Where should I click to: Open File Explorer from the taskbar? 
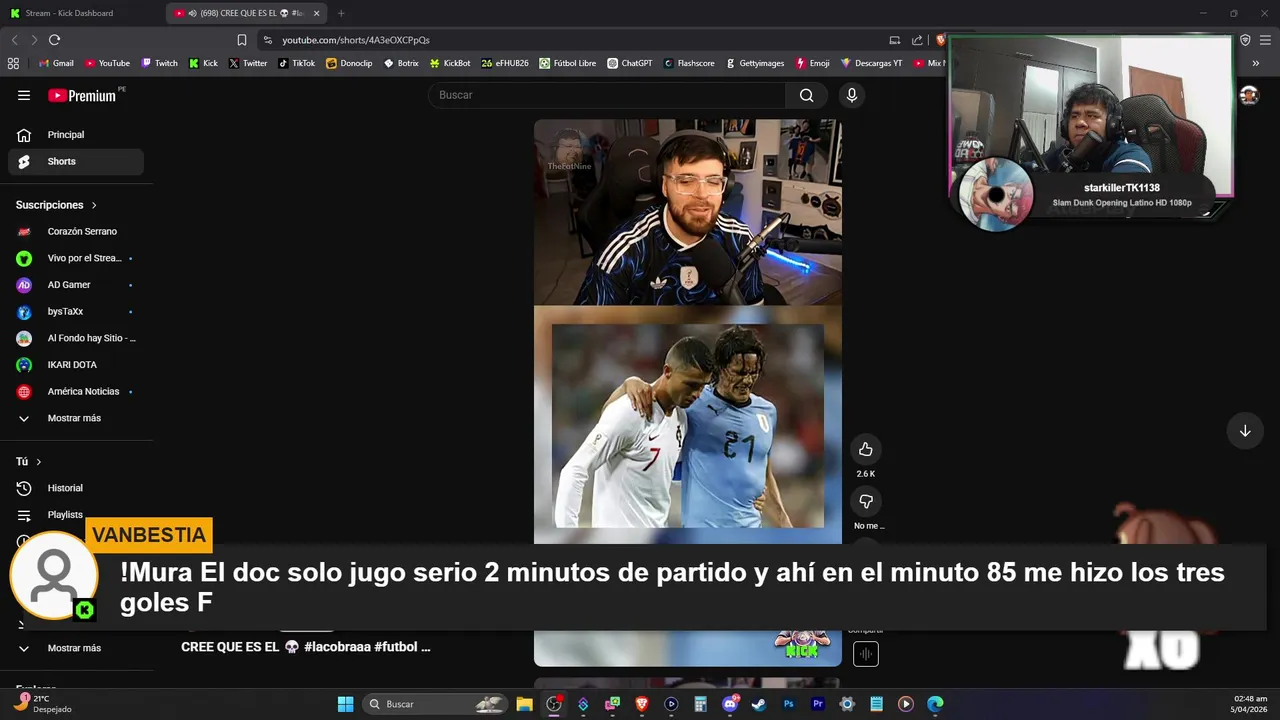pos(524,704)
